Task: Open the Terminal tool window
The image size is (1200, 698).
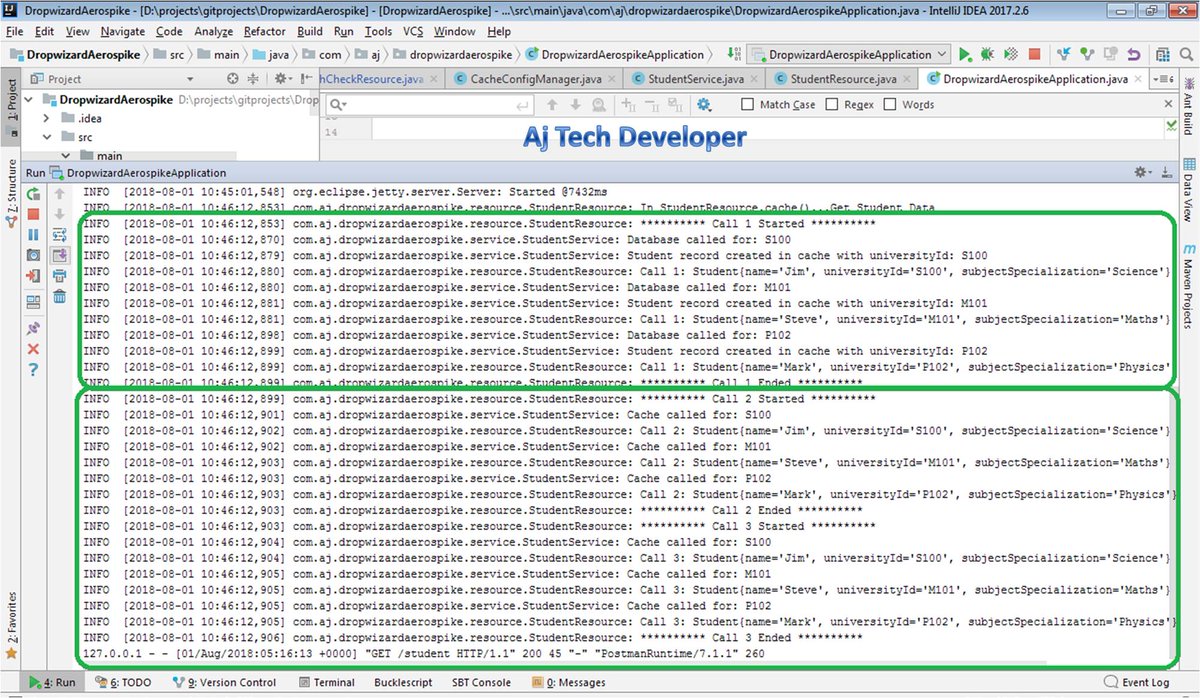Action: tap(332, 682)
